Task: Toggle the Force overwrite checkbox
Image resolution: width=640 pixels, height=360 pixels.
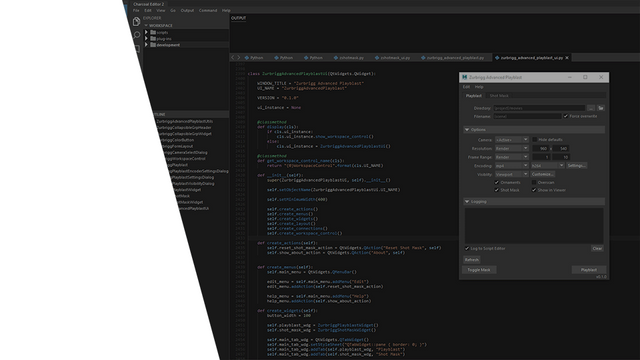Action: [566, 116]
